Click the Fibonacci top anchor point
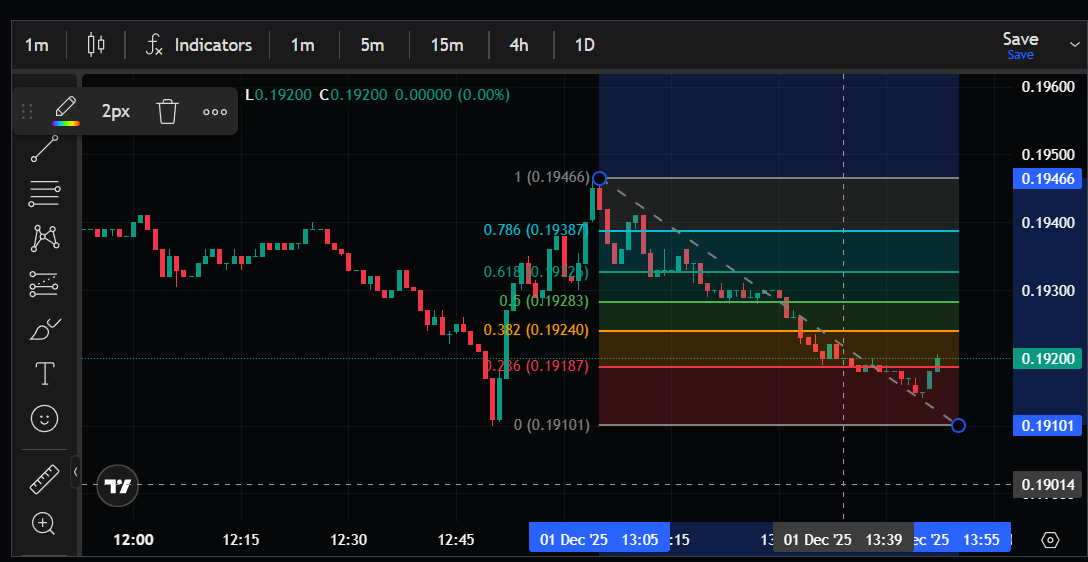 click(600, 178)
